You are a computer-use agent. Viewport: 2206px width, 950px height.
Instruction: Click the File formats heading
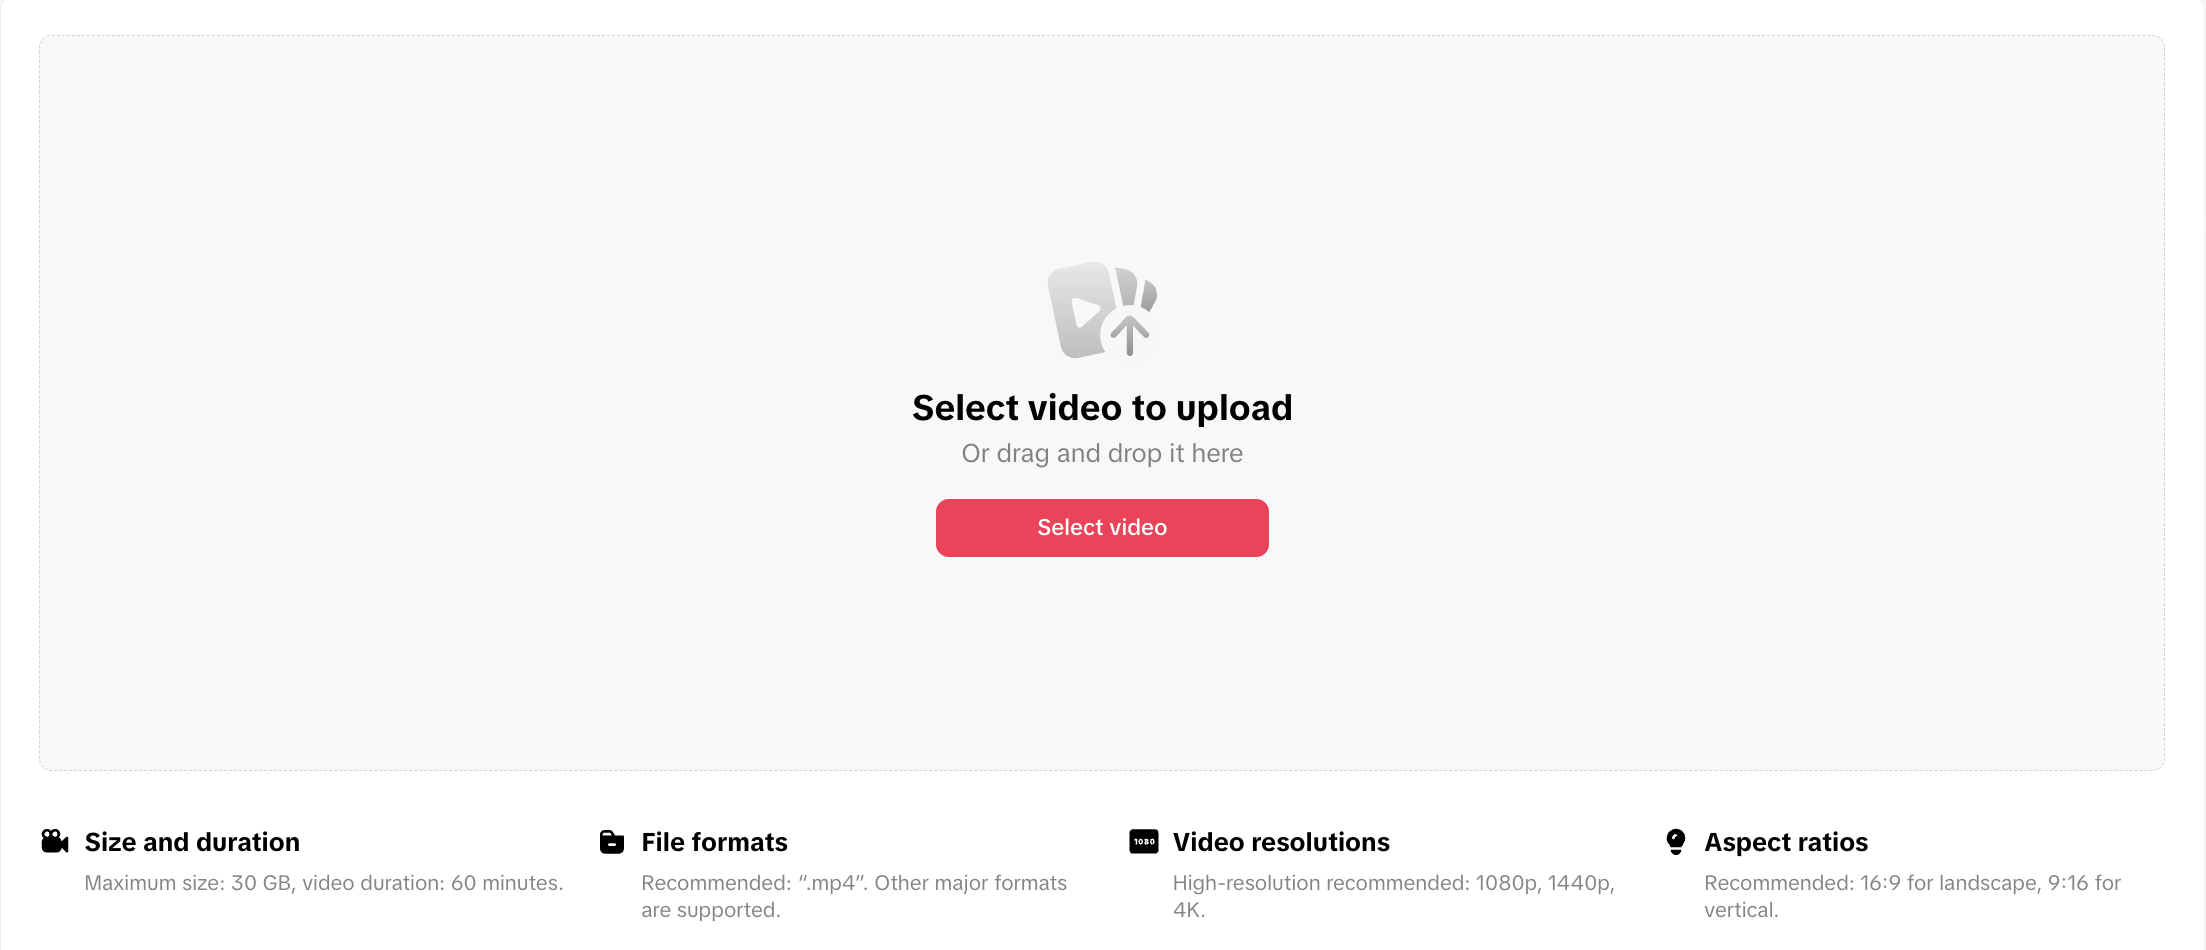point(714,842)
